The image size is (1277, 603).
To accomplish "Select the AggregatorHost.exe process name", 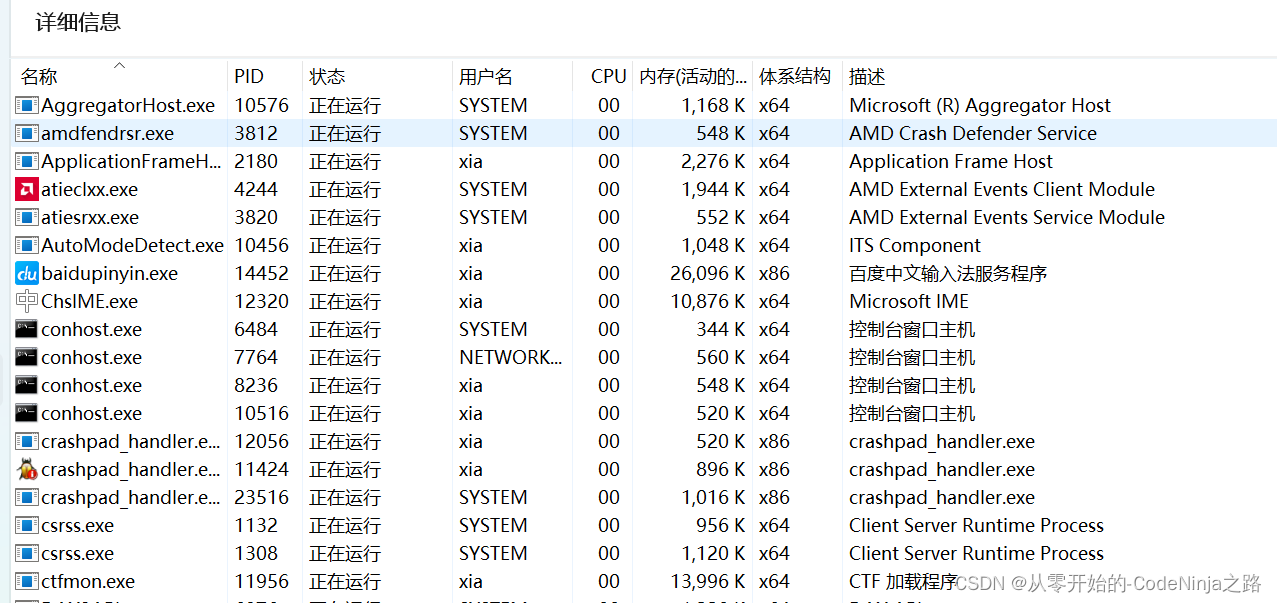I will tap(128, 105).
